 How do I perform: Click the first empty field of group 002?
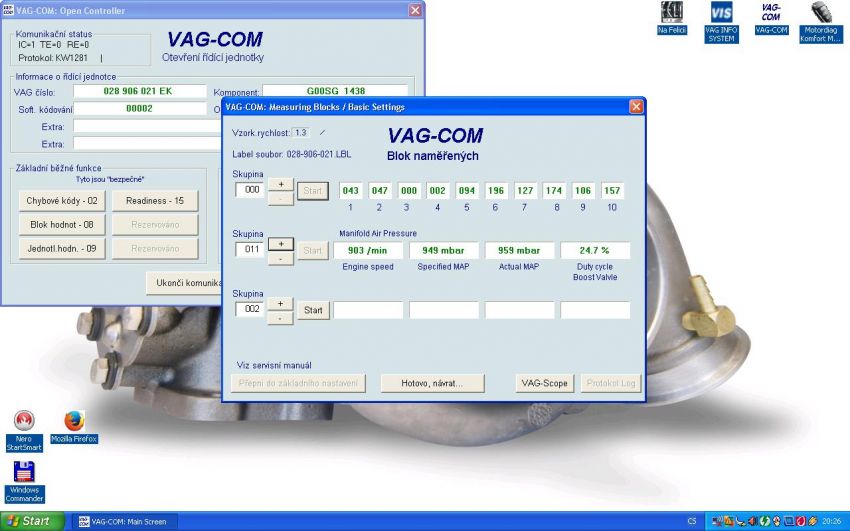(368, 310)
